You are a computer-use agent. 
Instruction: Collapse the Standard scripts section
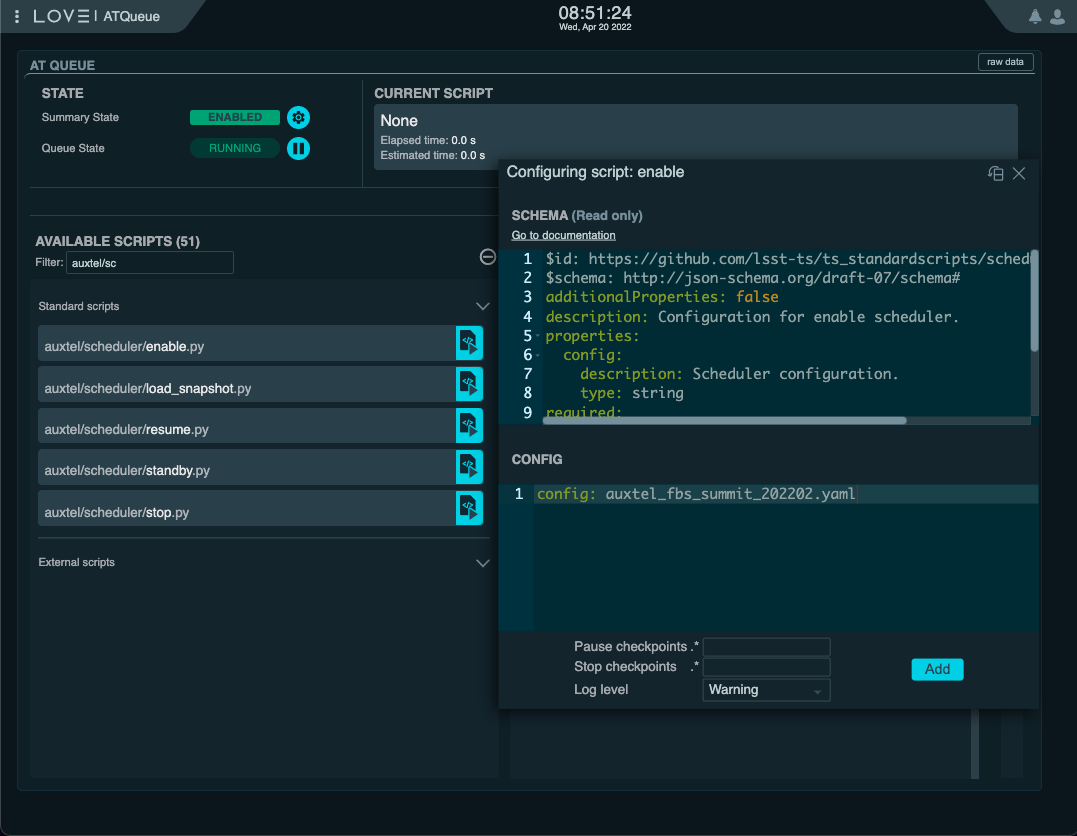click(483, 306)
